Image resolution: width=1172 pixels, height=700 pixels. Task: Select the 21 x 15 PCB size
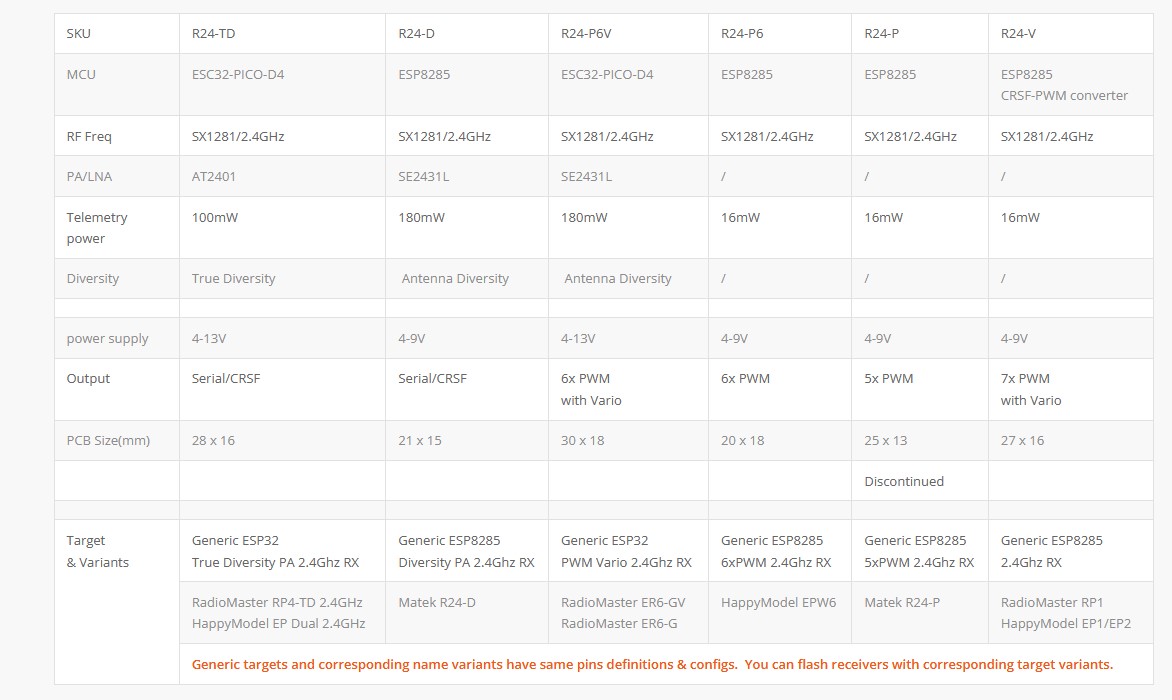click(420, 441)
